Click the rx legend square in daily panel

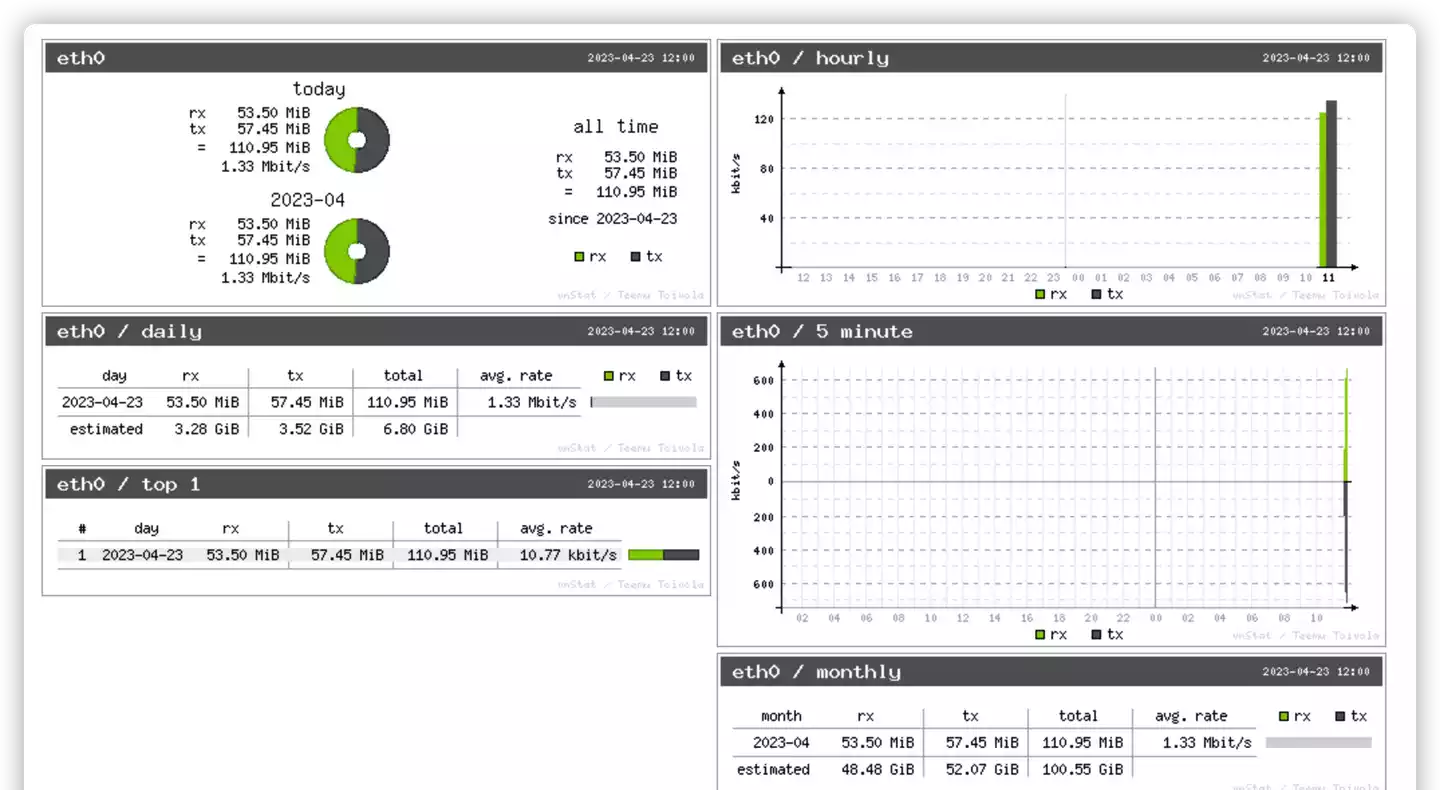(608, 376)
